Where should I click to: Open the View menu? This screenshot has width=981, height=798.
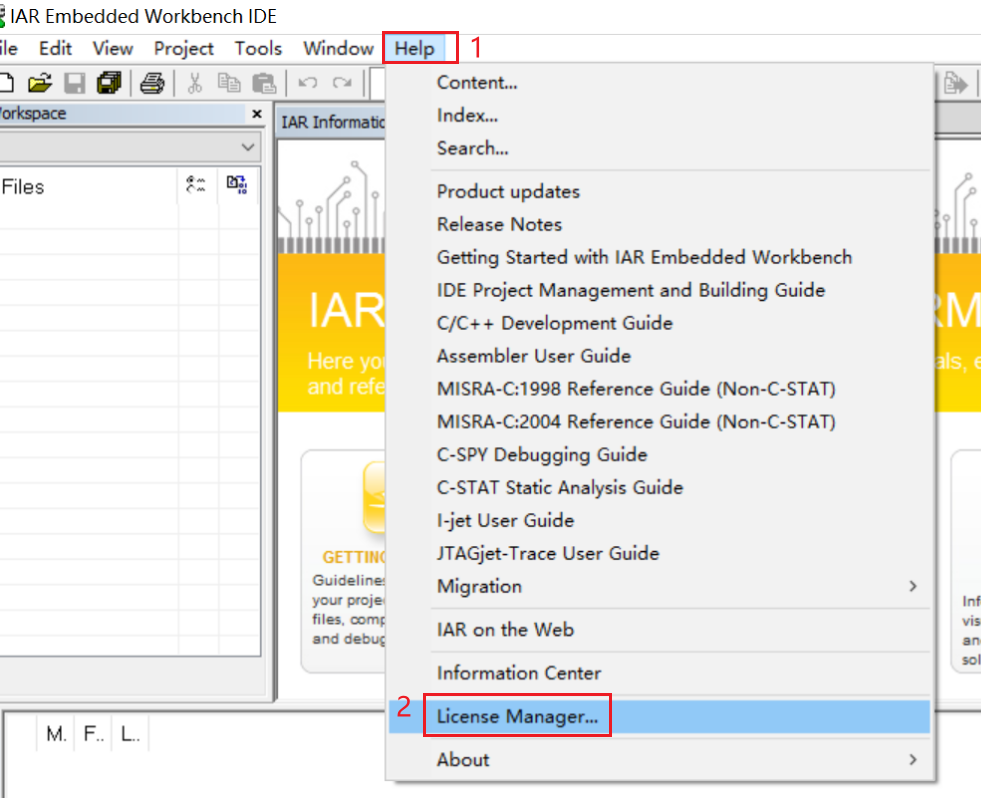click(x=113, y=48)
